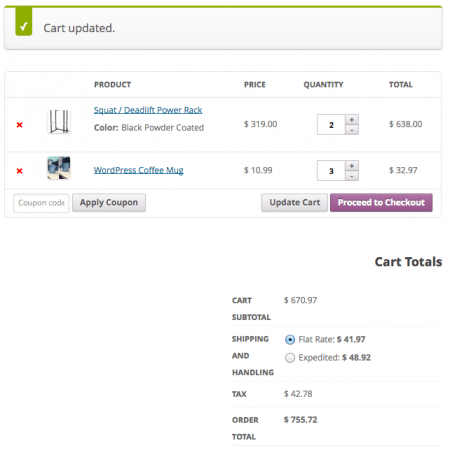Remove WordPress Coffee Mug from cart
450x450 pixels.
pos(19,171)
